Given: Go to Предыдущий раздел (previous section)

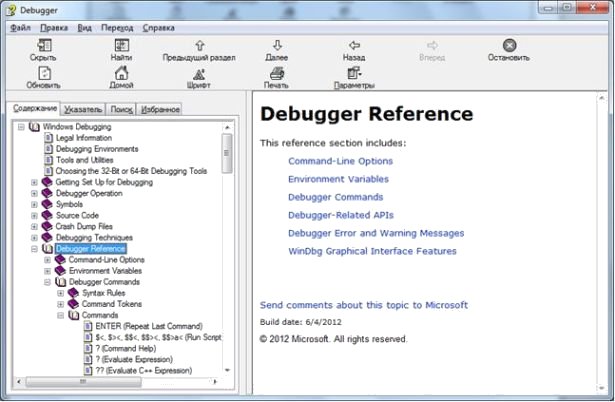Looking at the screenshot, I should [x=199, y=45].
